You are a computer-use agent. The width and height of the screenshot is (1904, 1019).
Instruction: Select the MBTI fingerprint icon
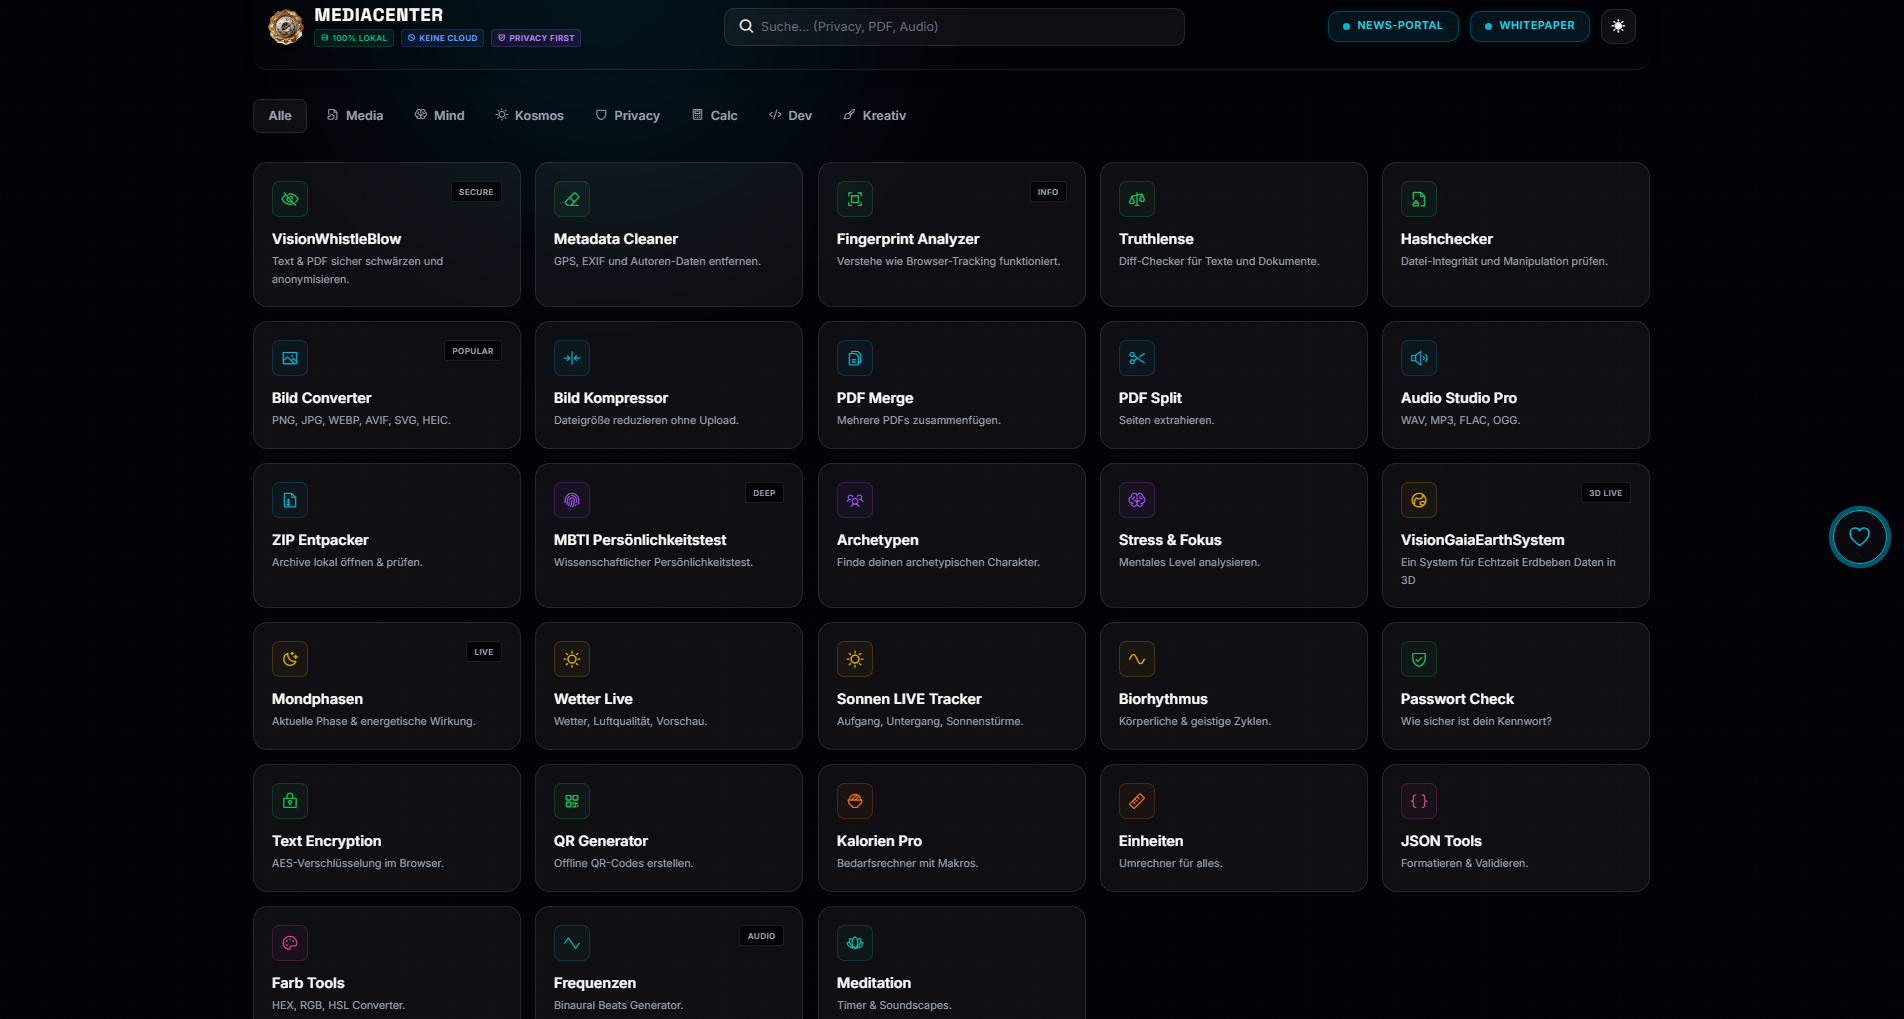(x=572, y=500)
